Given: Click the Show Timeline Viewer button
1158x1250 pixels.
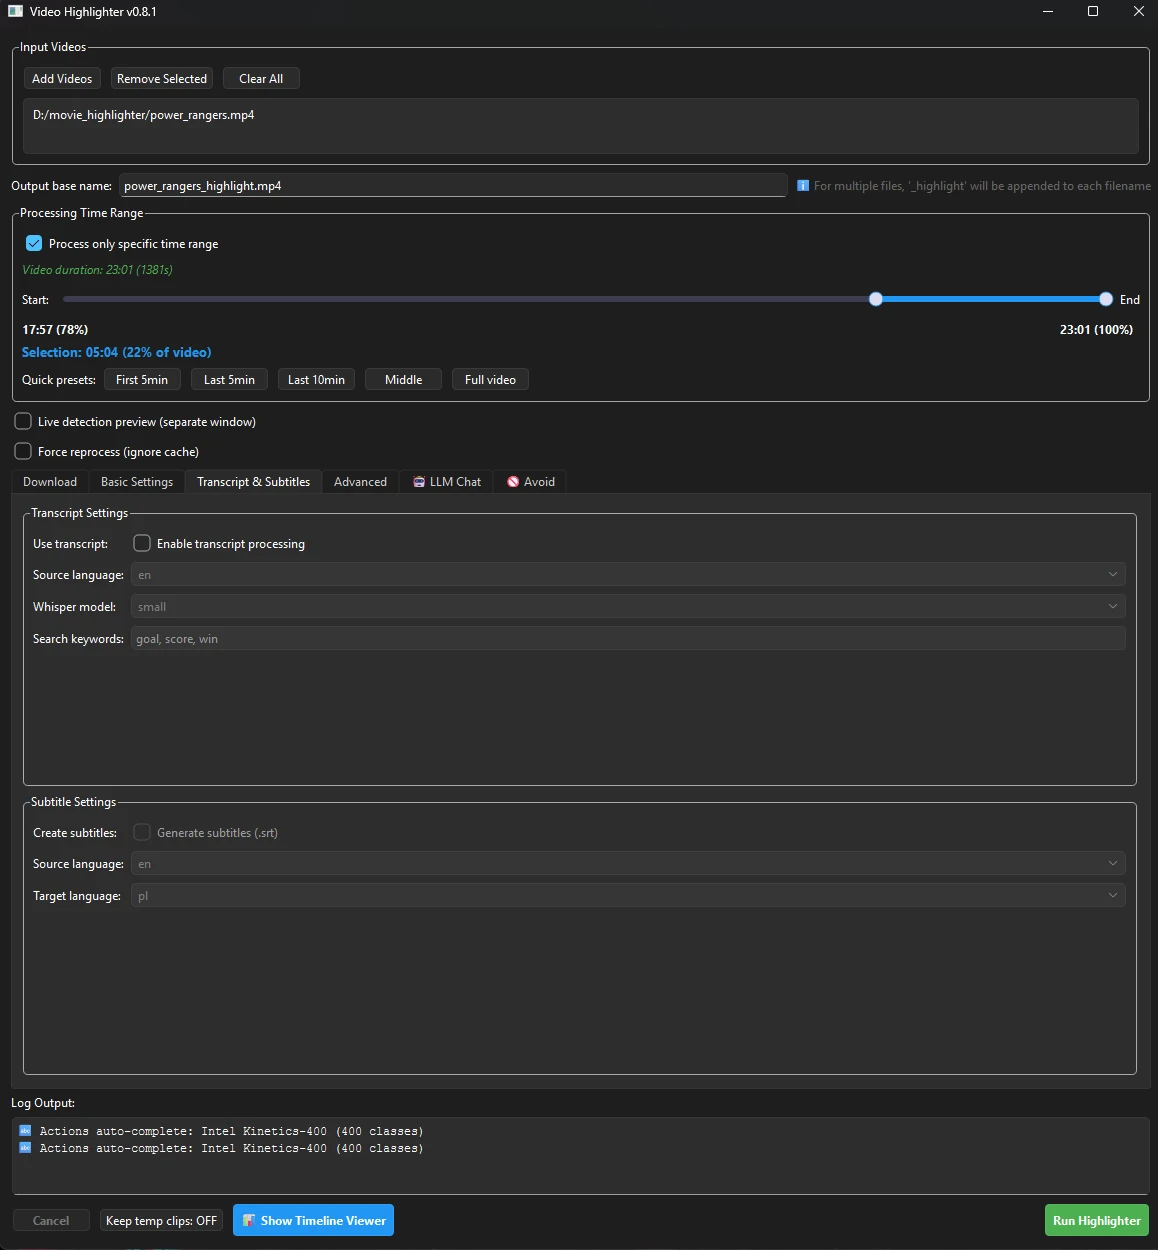Looking at the screenshot, I should (x=313, y=1220).
